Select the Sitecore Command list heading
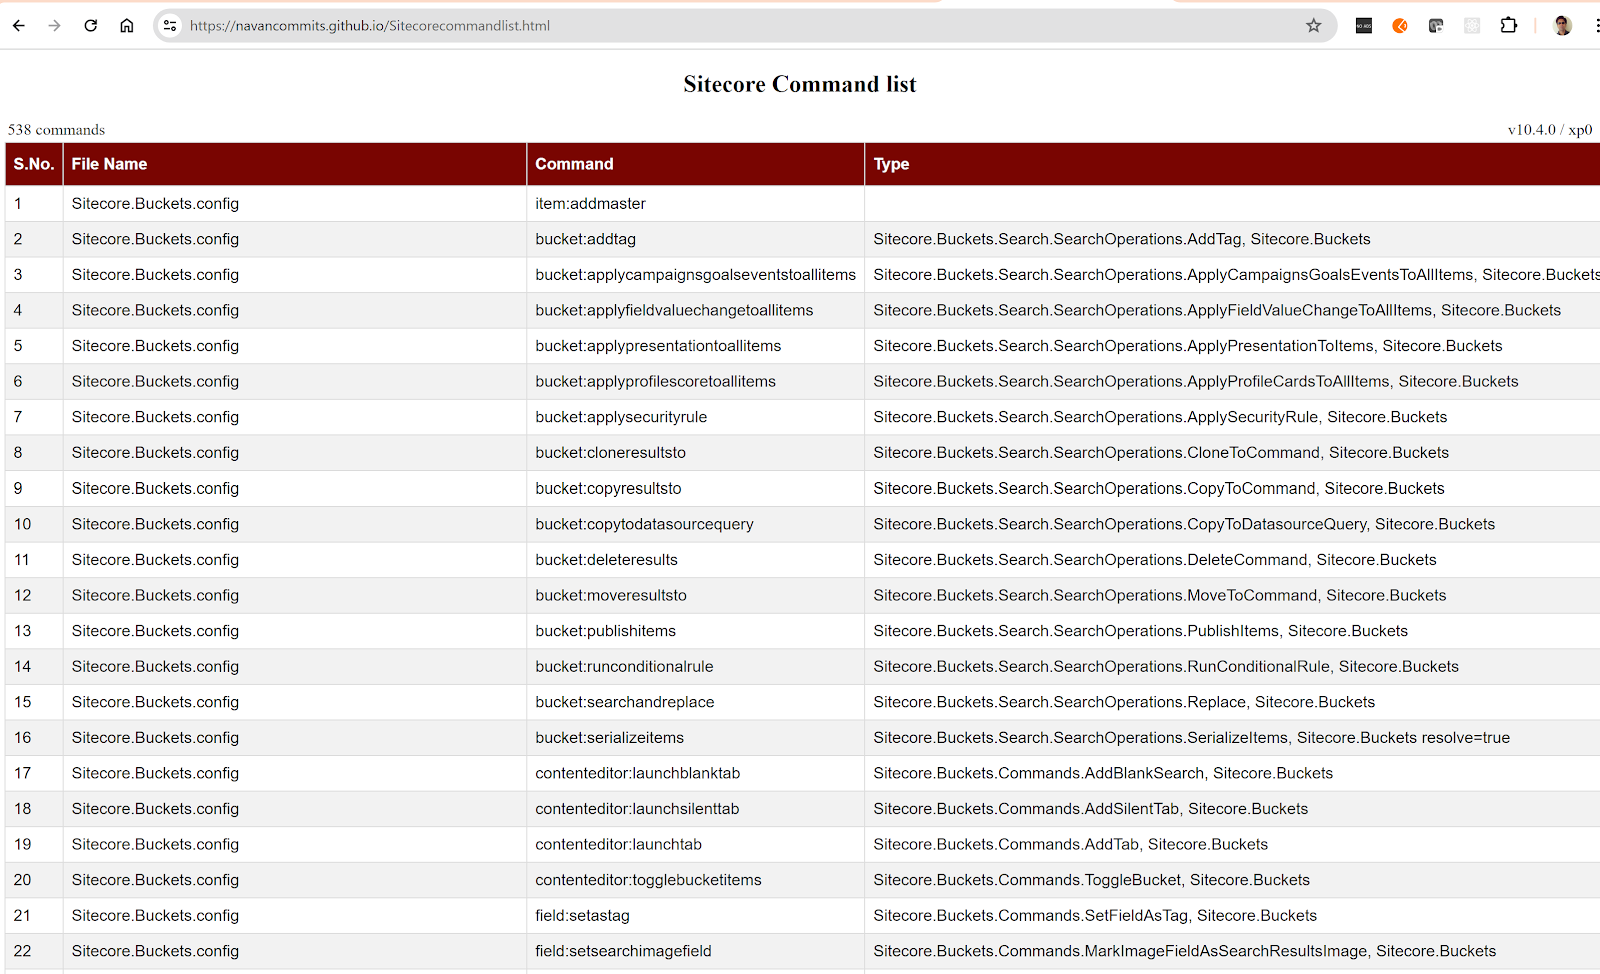 click(x=800, y=84)
